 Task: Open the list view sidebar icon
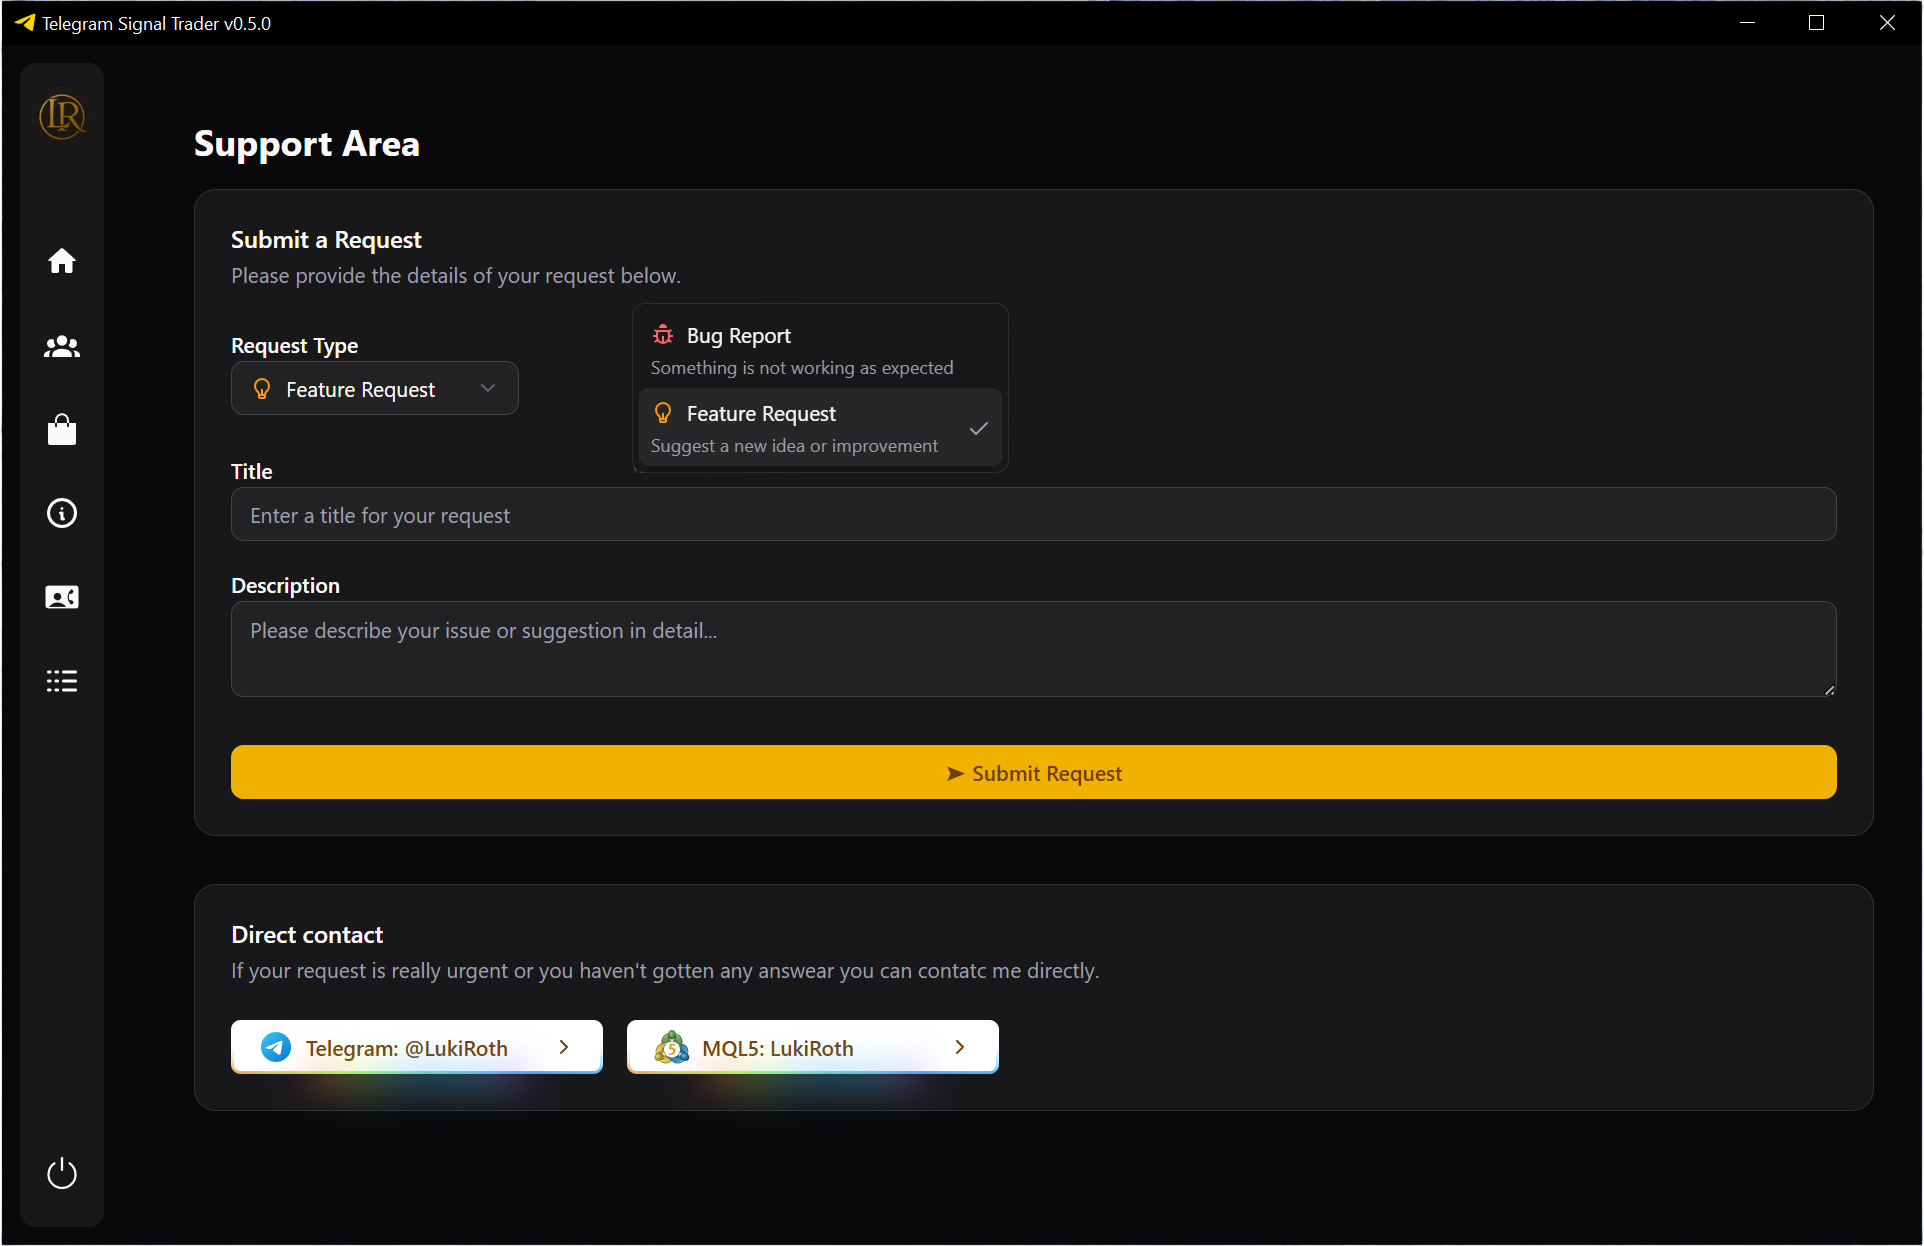[x=62, y=681]
